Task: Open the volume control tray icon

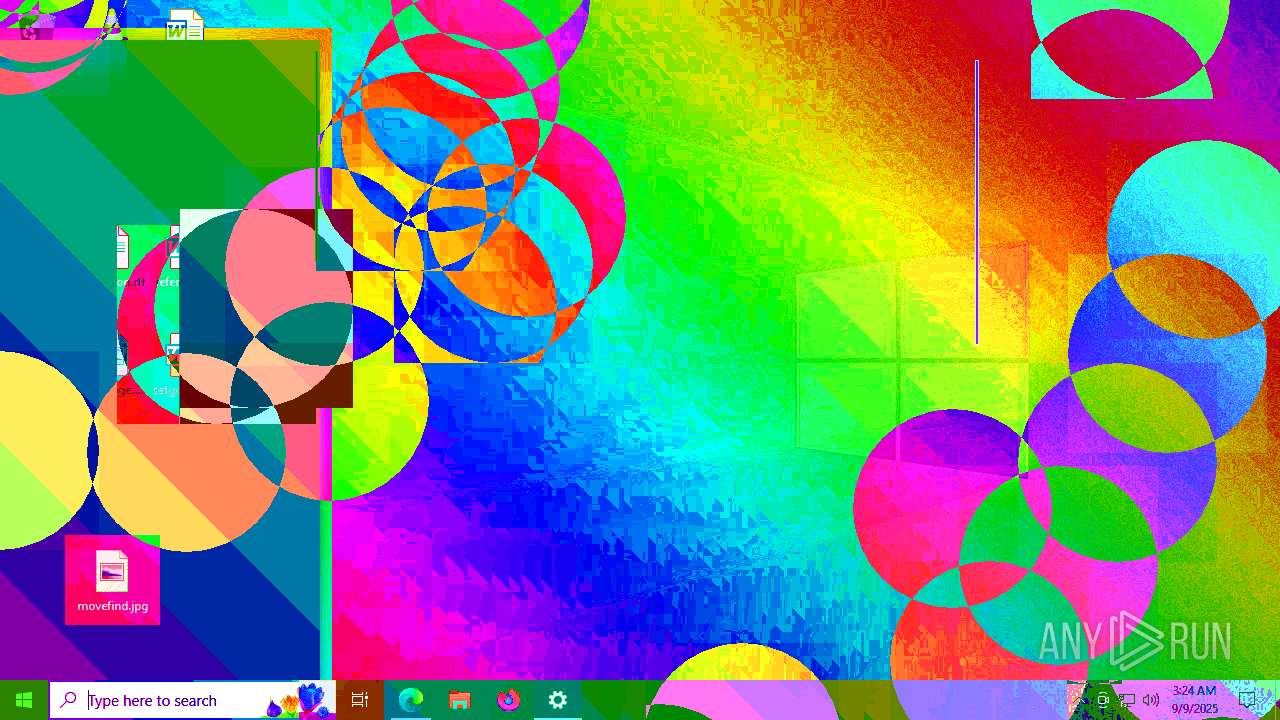Action: pos(1150,700)
